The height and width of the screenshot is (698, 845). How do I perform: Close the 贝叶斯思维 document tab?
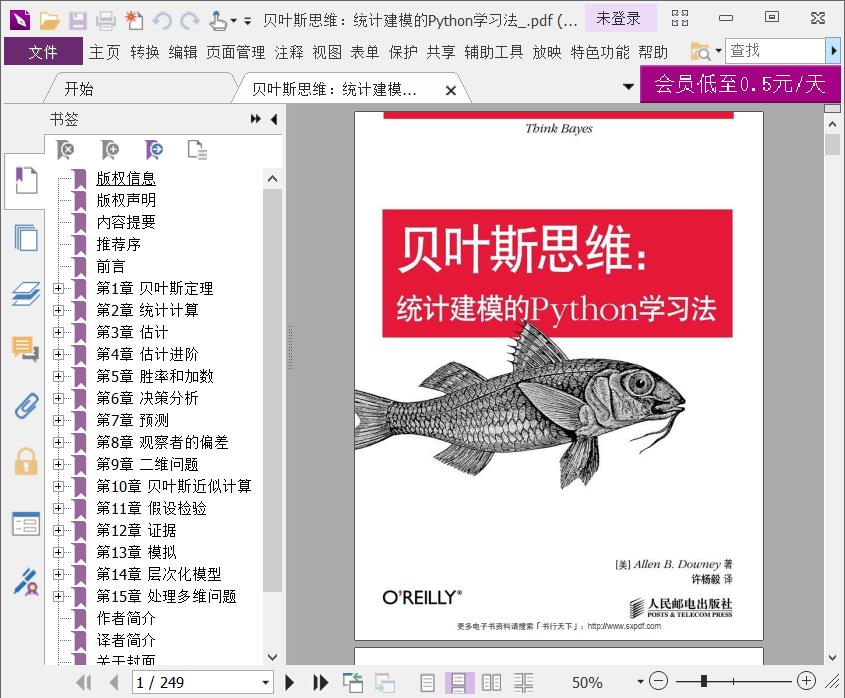[451, 91]
